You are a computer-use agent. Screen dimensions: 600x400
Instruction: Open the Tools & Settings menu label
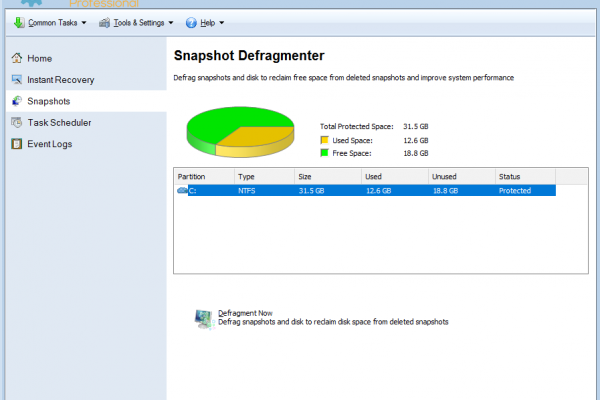pyautogui.click(x=136, y=22)
